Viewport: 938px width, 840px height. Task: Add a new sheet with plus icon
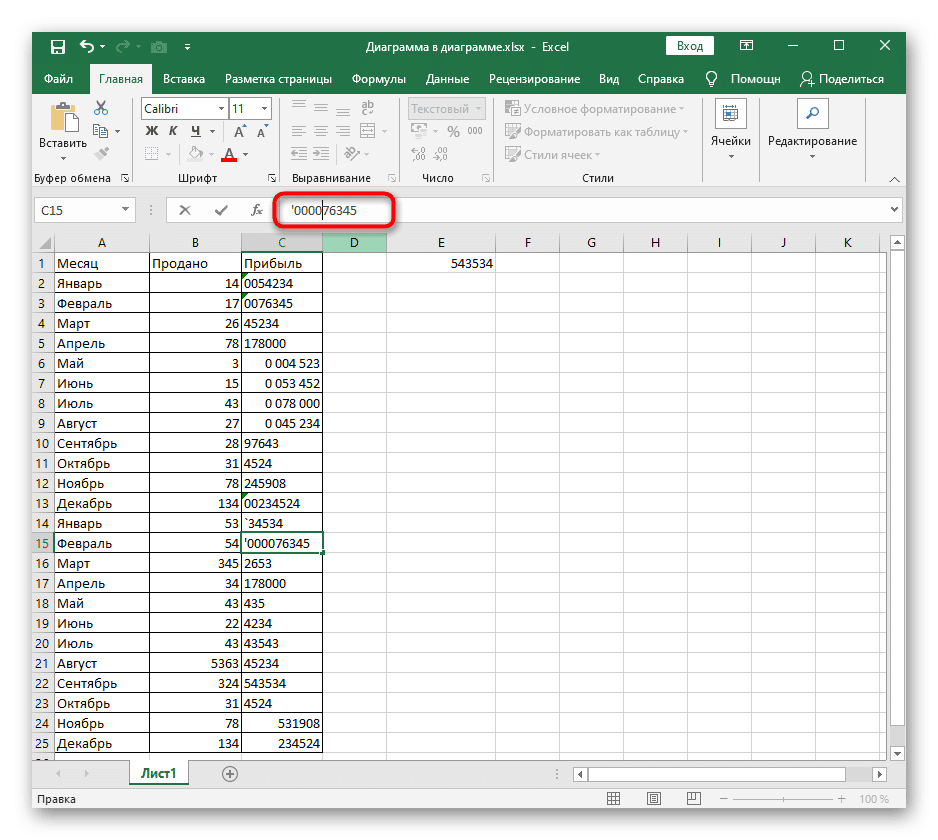230,773
